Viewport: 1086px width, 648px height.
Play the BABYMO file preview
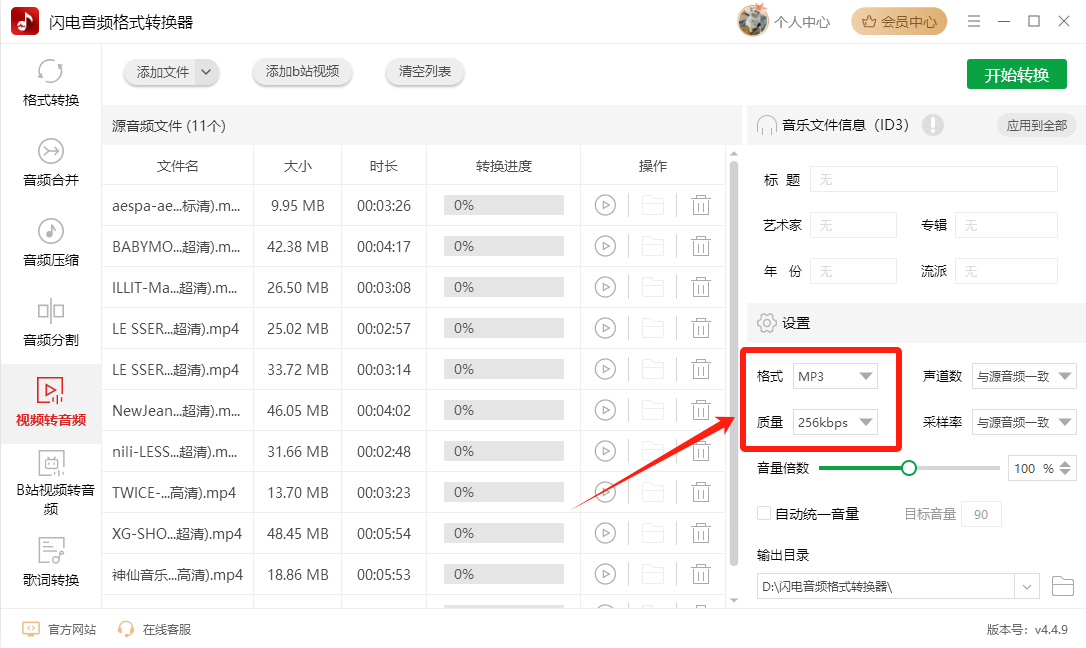point(605,246)
